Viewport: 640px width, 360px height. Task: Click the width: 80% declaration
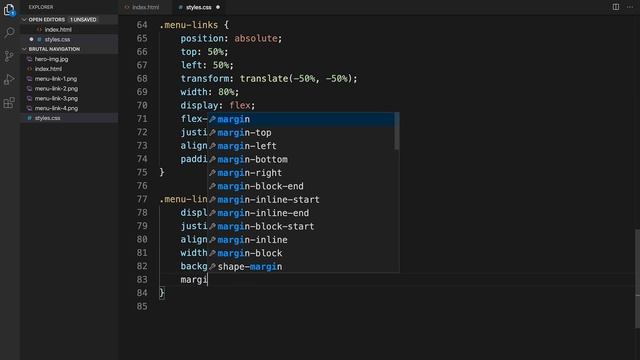[209, 92]
